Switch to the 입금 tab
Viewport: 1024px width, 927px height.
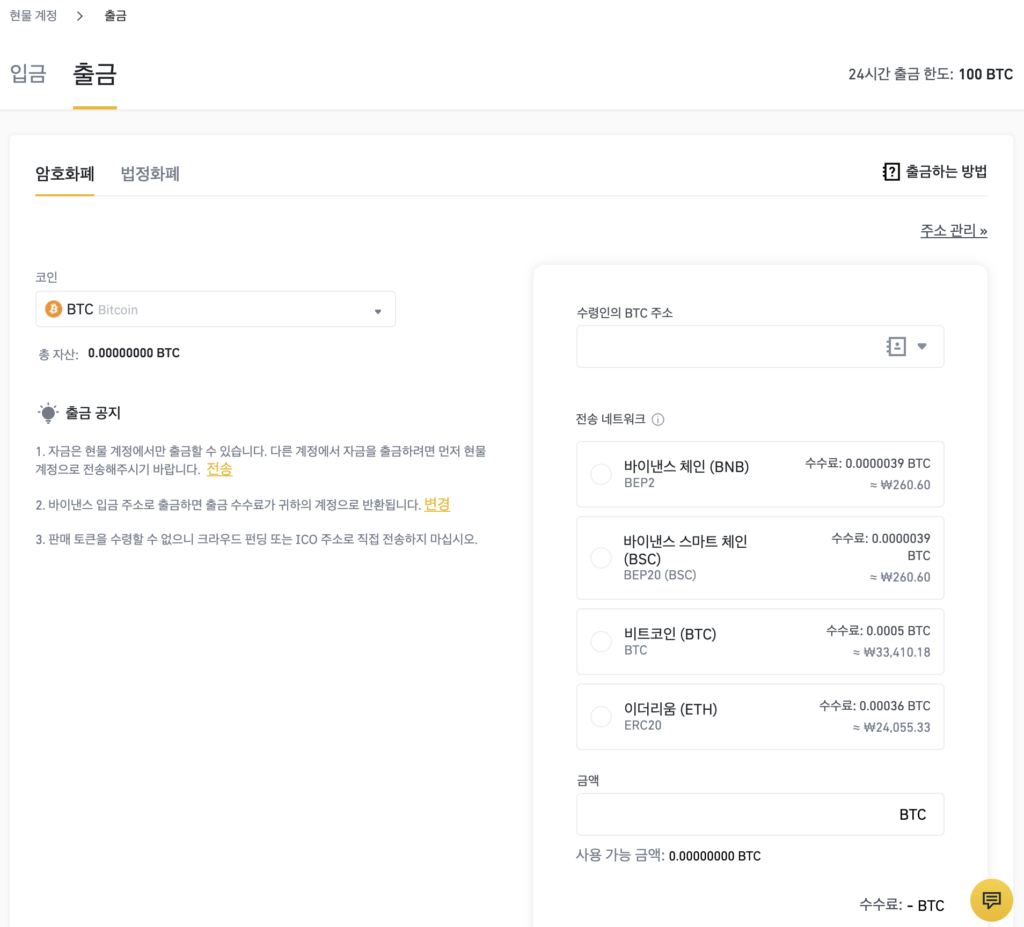[28, 74]
